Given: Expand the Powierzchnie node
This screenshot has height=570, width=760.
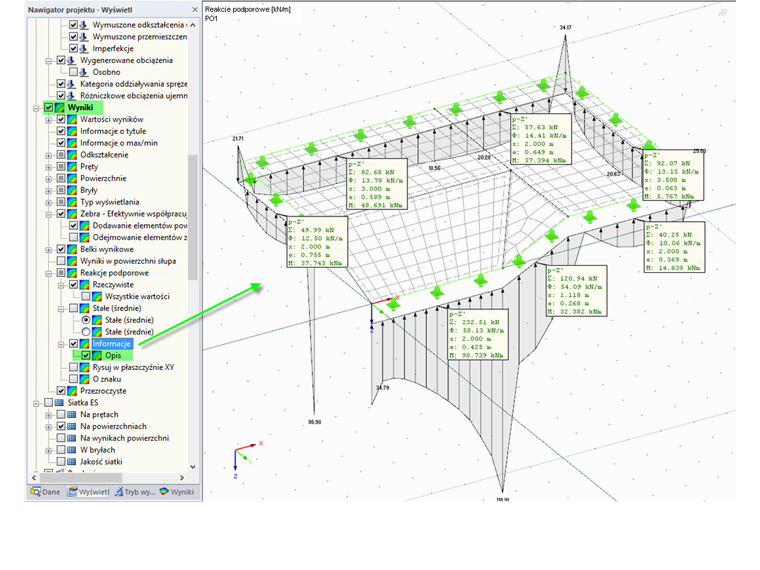Looking at the screenshot, I should [x=48, y=178].
